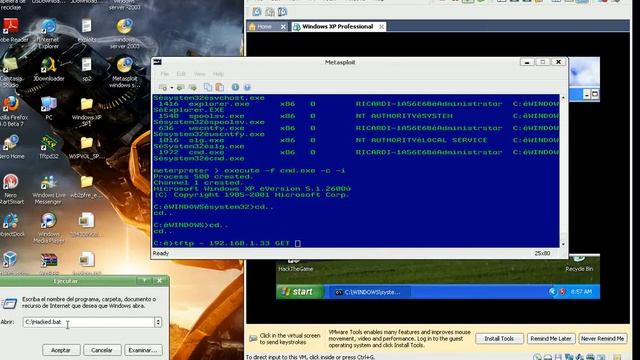Click the red shield tray icon in the XP taskbar
The width and height of the screenshot is (640, 360).
coord(562,292)
